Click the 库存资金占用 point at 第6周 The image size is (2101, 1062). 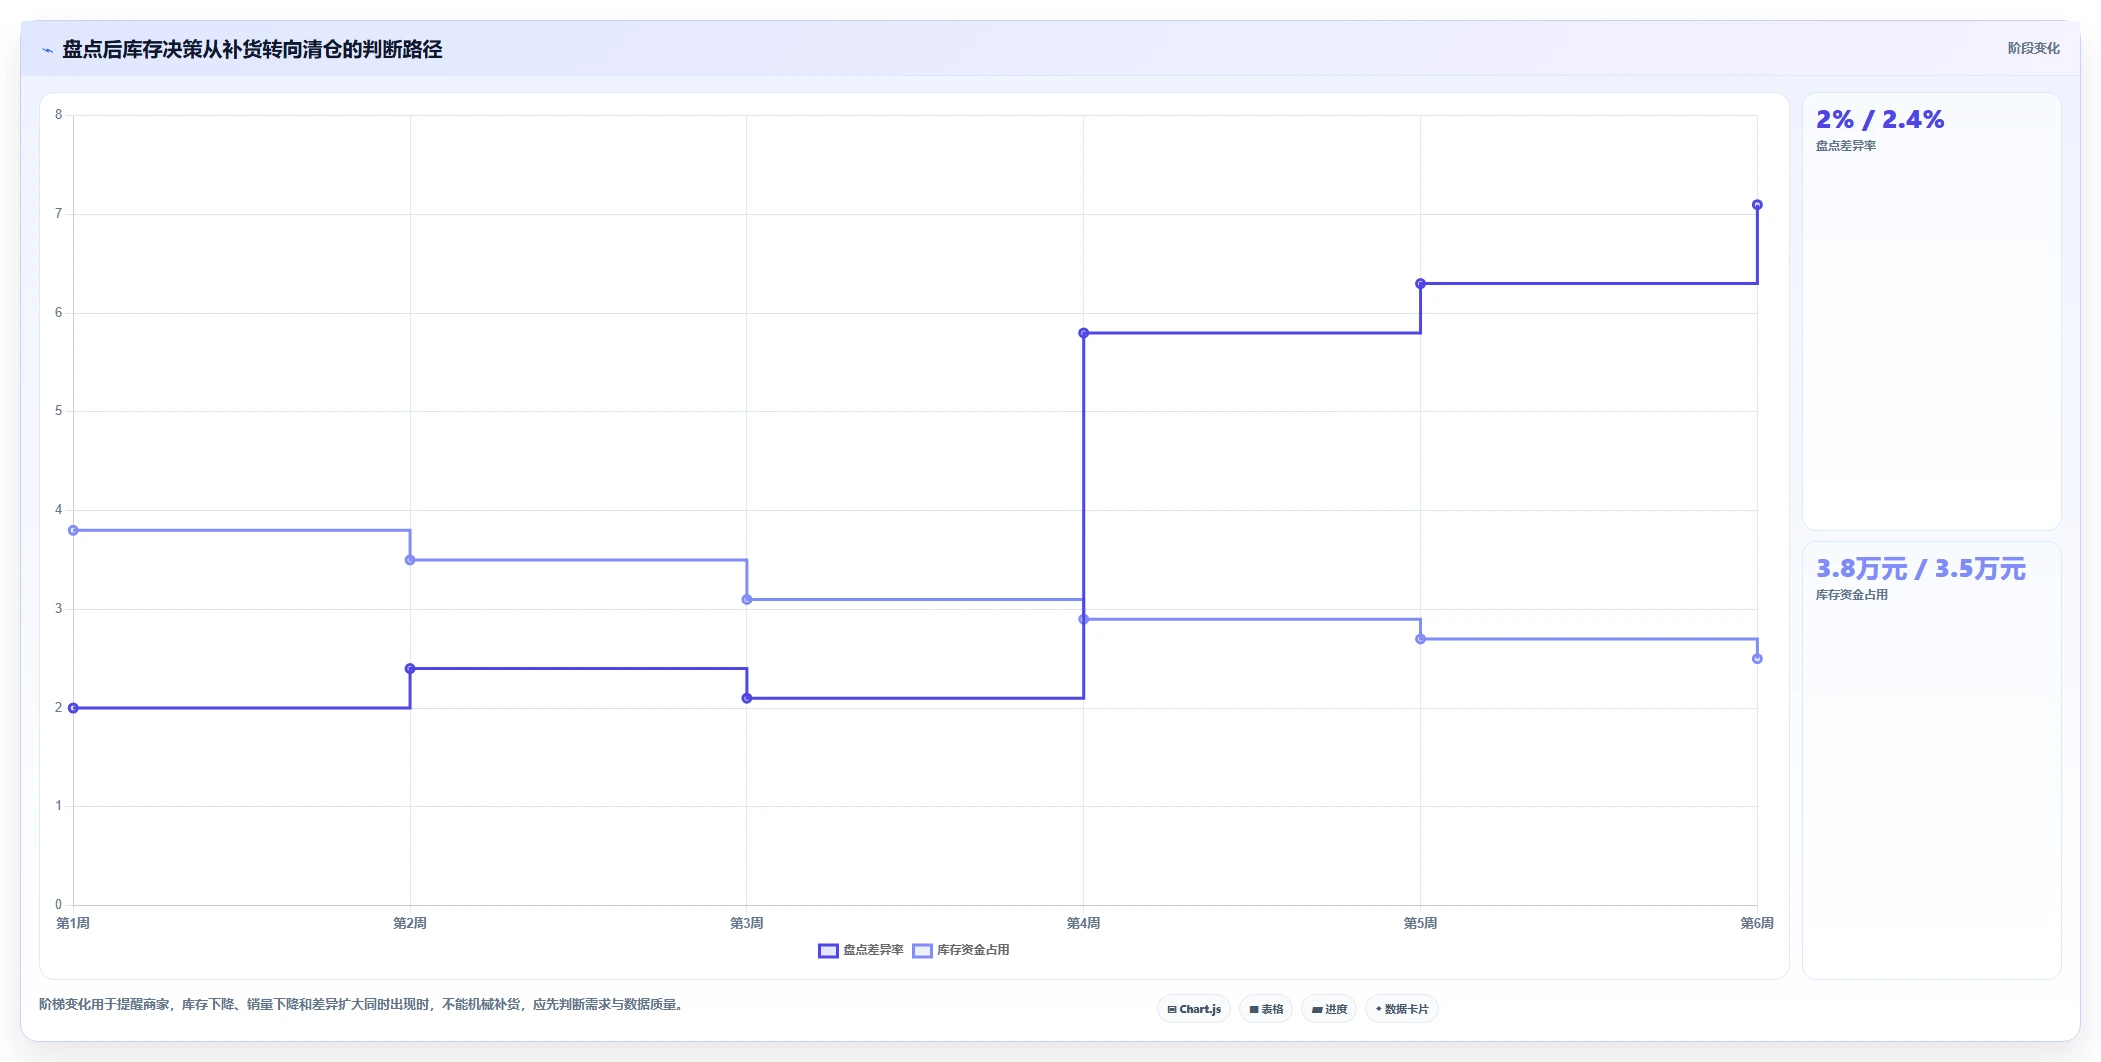point(1757,658)
